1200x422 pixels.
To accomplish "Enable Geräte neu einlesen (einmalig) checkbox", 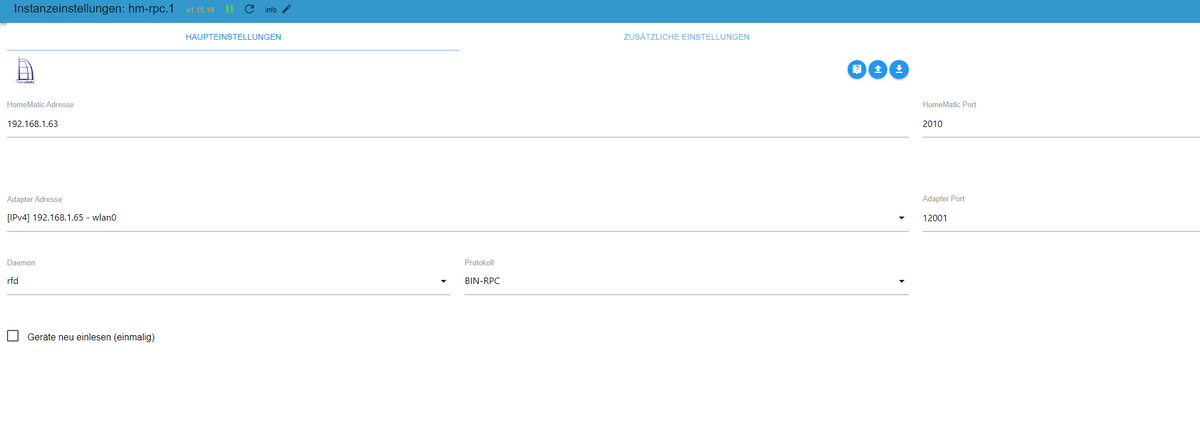I will pyautogui.click(x=13, y=336).
